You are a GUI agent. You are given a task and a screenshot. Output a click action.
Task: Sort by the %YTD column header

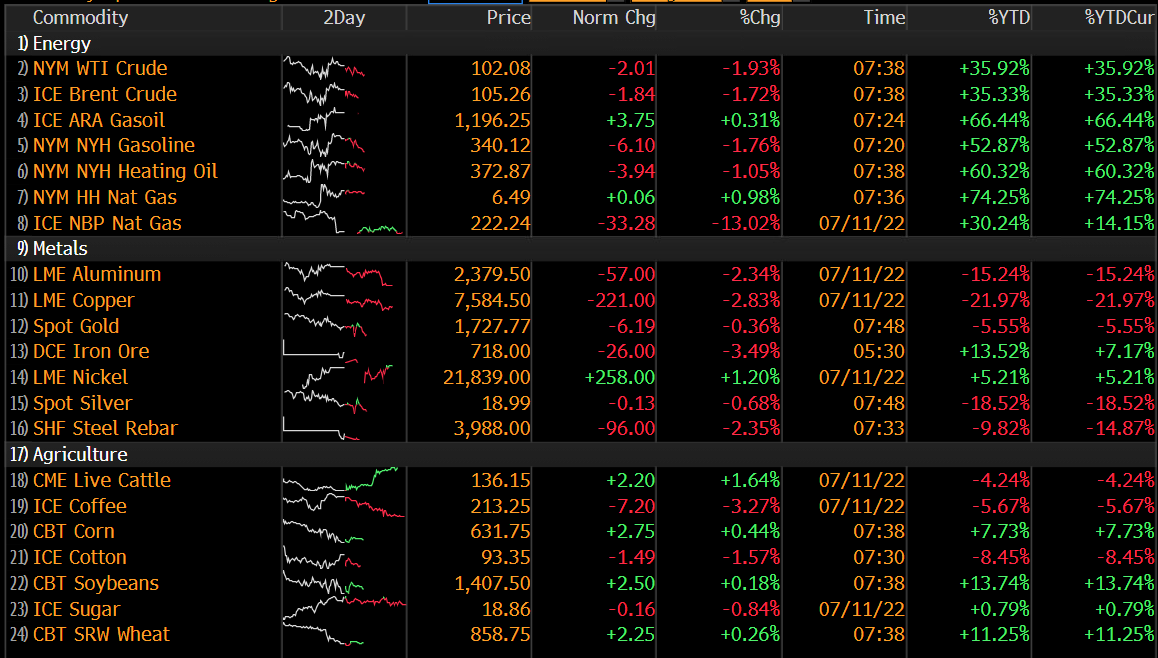[1009, 18]
